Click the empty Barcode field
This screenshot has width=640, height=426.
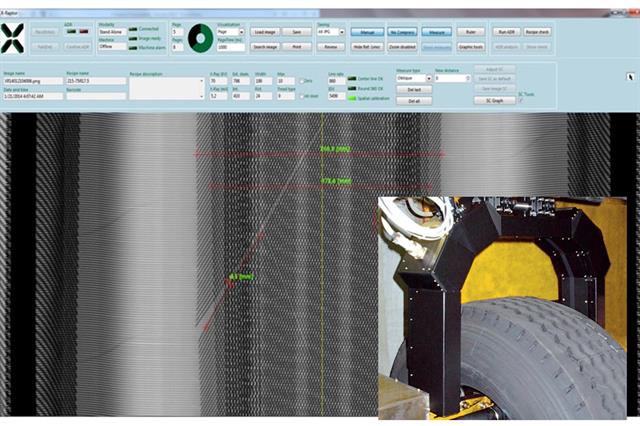tap(96, 96)
